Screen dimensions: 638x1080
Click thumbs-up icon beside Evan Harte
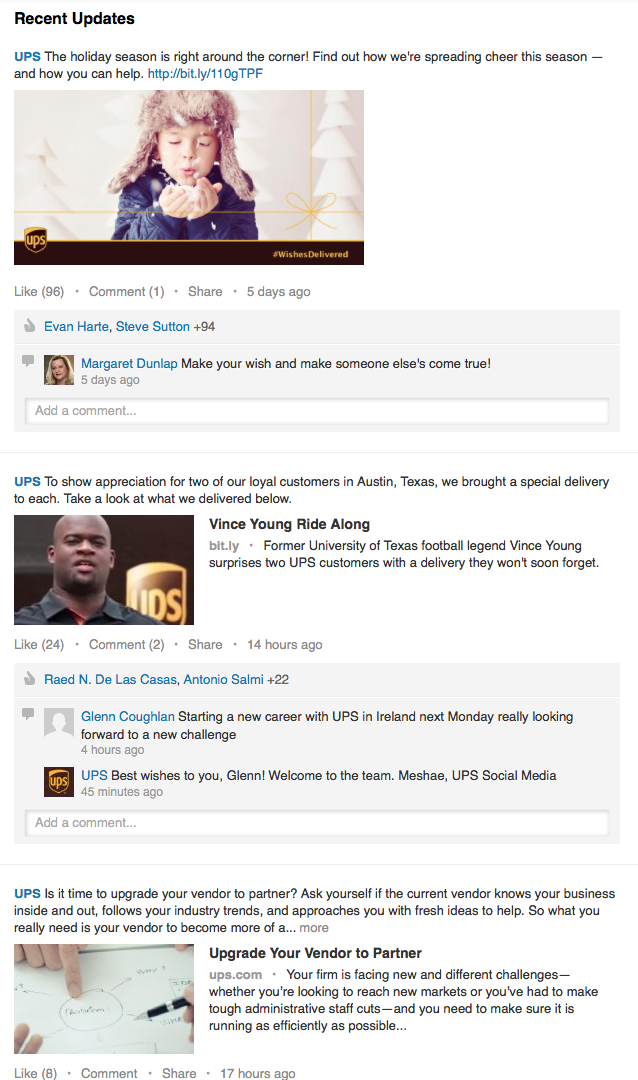pyautogui.click(x=30, y=326)
